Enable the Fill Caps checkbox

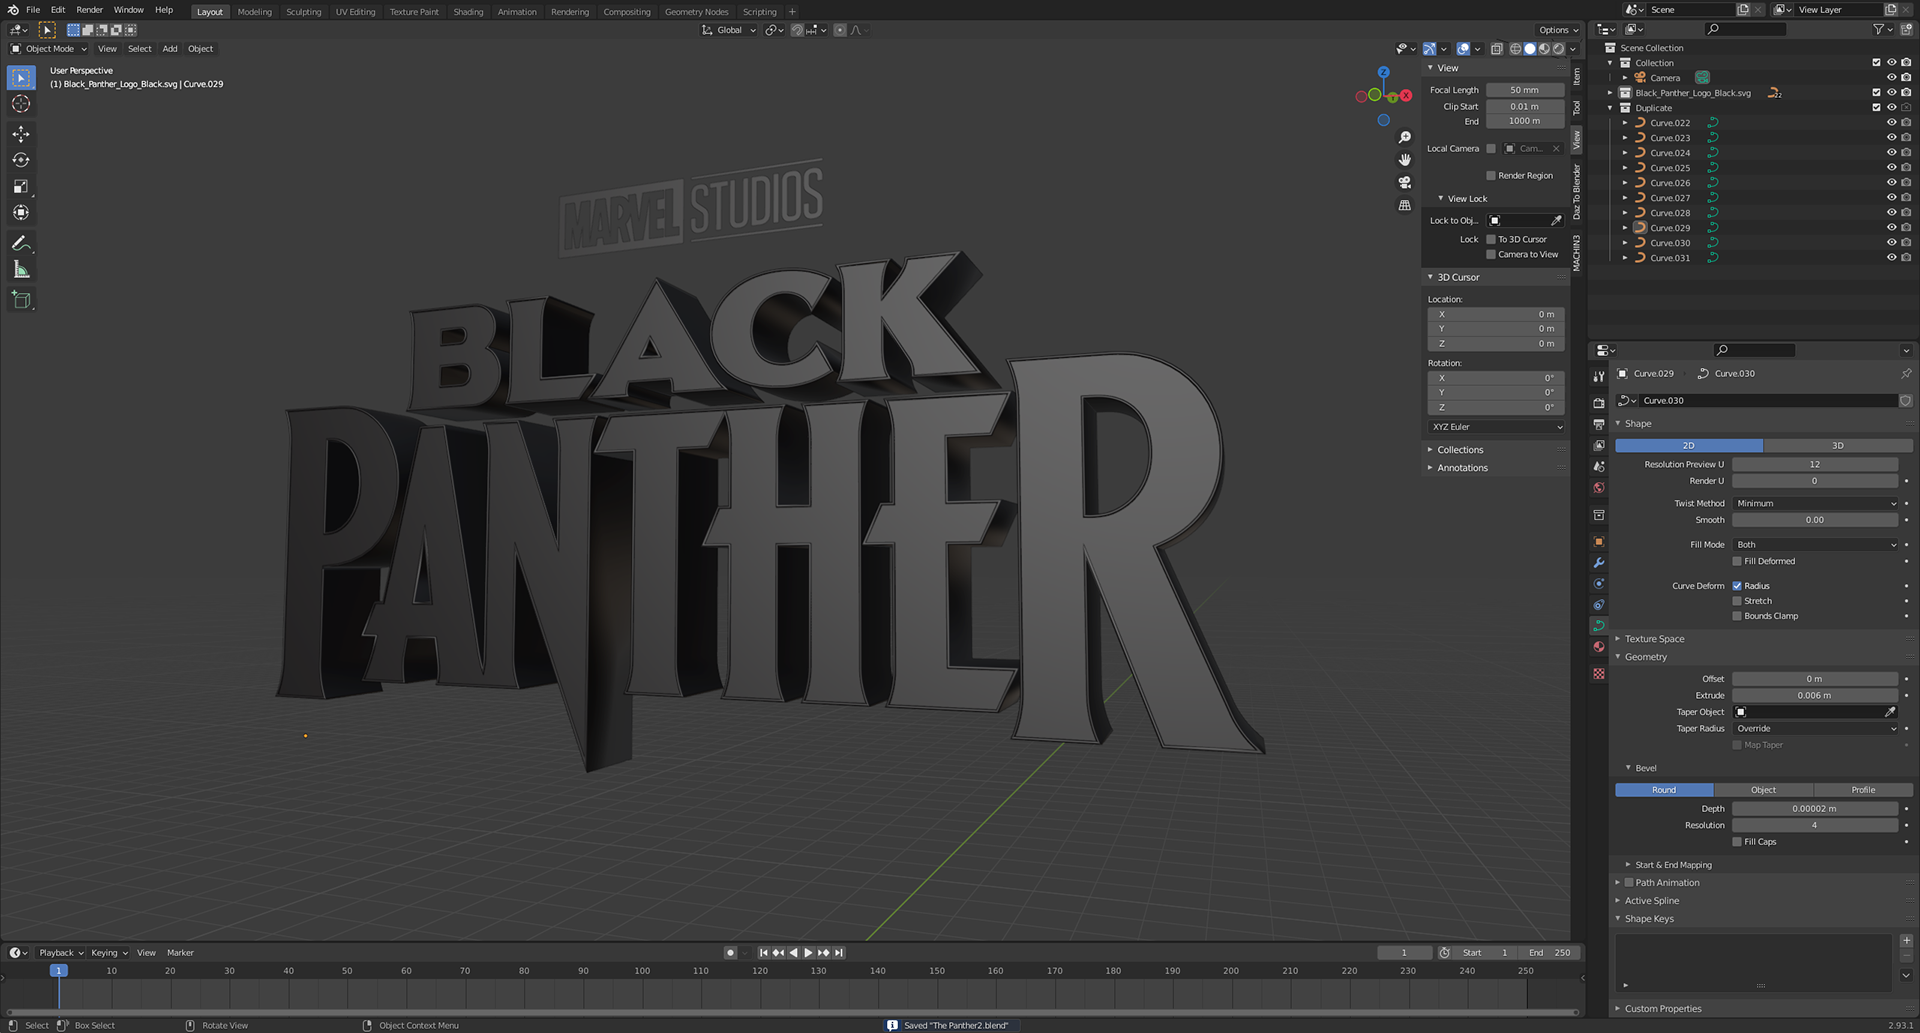[1737, 842]
